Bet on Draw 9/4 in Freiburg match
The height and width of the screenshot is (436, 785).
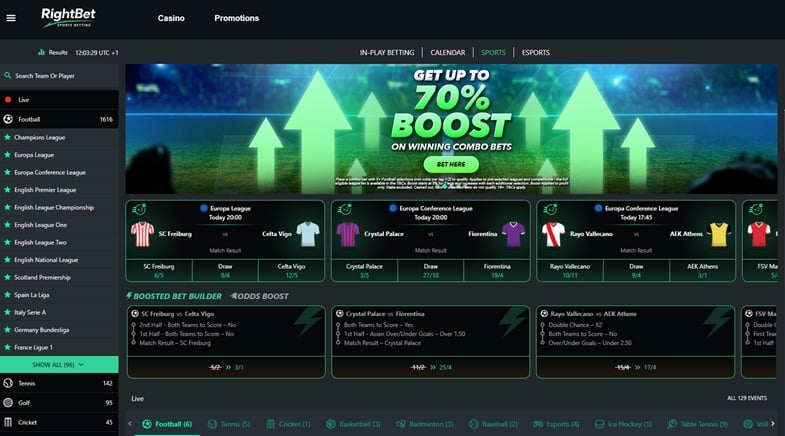pos(225,271)
